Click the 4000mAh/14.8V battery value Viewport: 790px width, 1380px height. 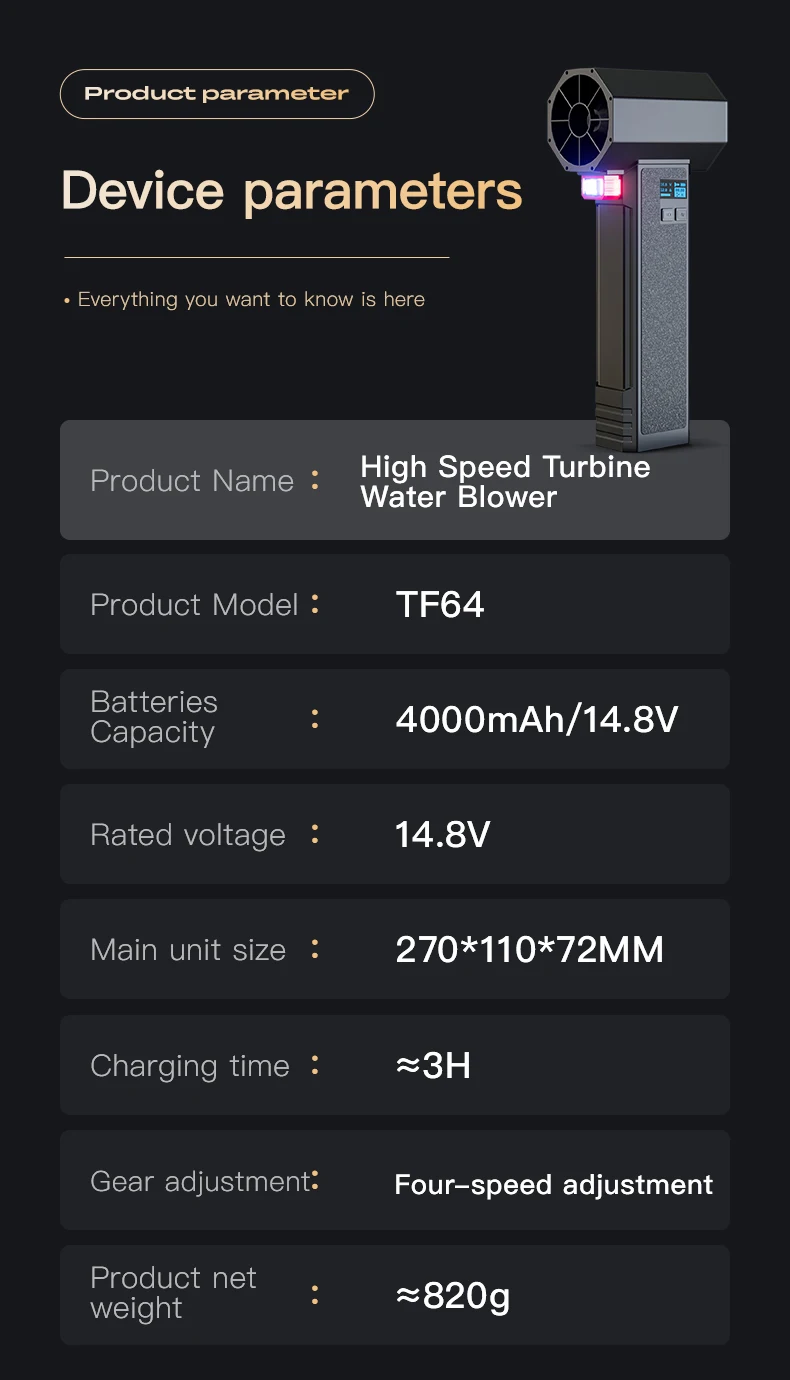point(537,719)
